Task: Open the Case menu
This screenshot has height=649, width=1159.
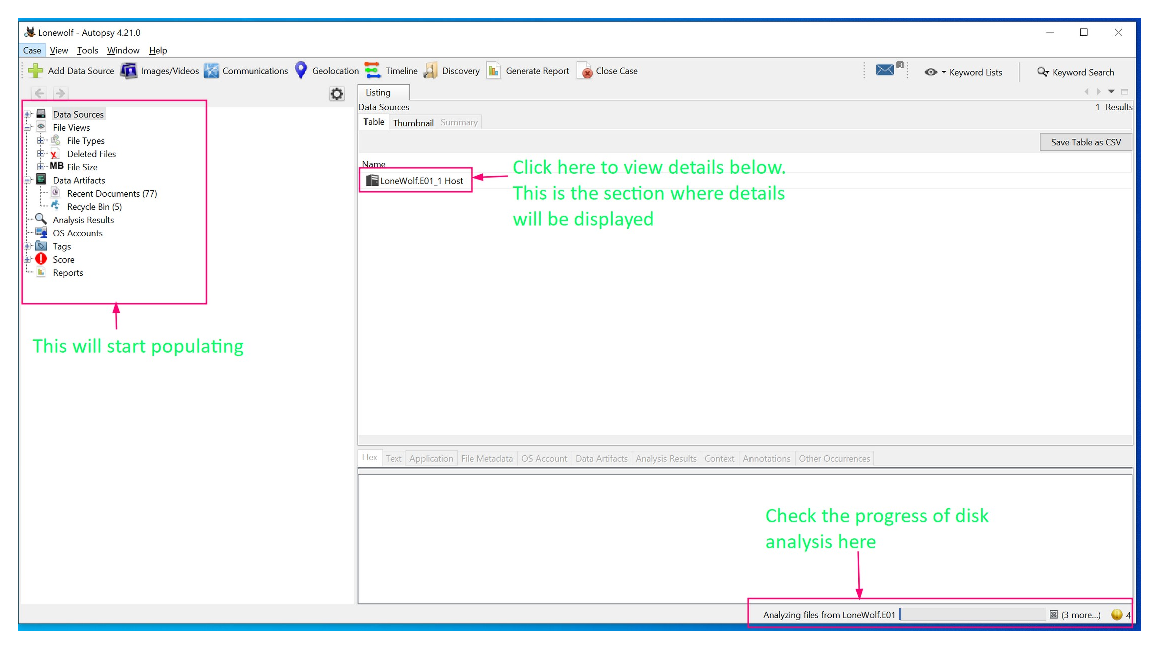Action: pyautogui.click(x=32, y=50)
